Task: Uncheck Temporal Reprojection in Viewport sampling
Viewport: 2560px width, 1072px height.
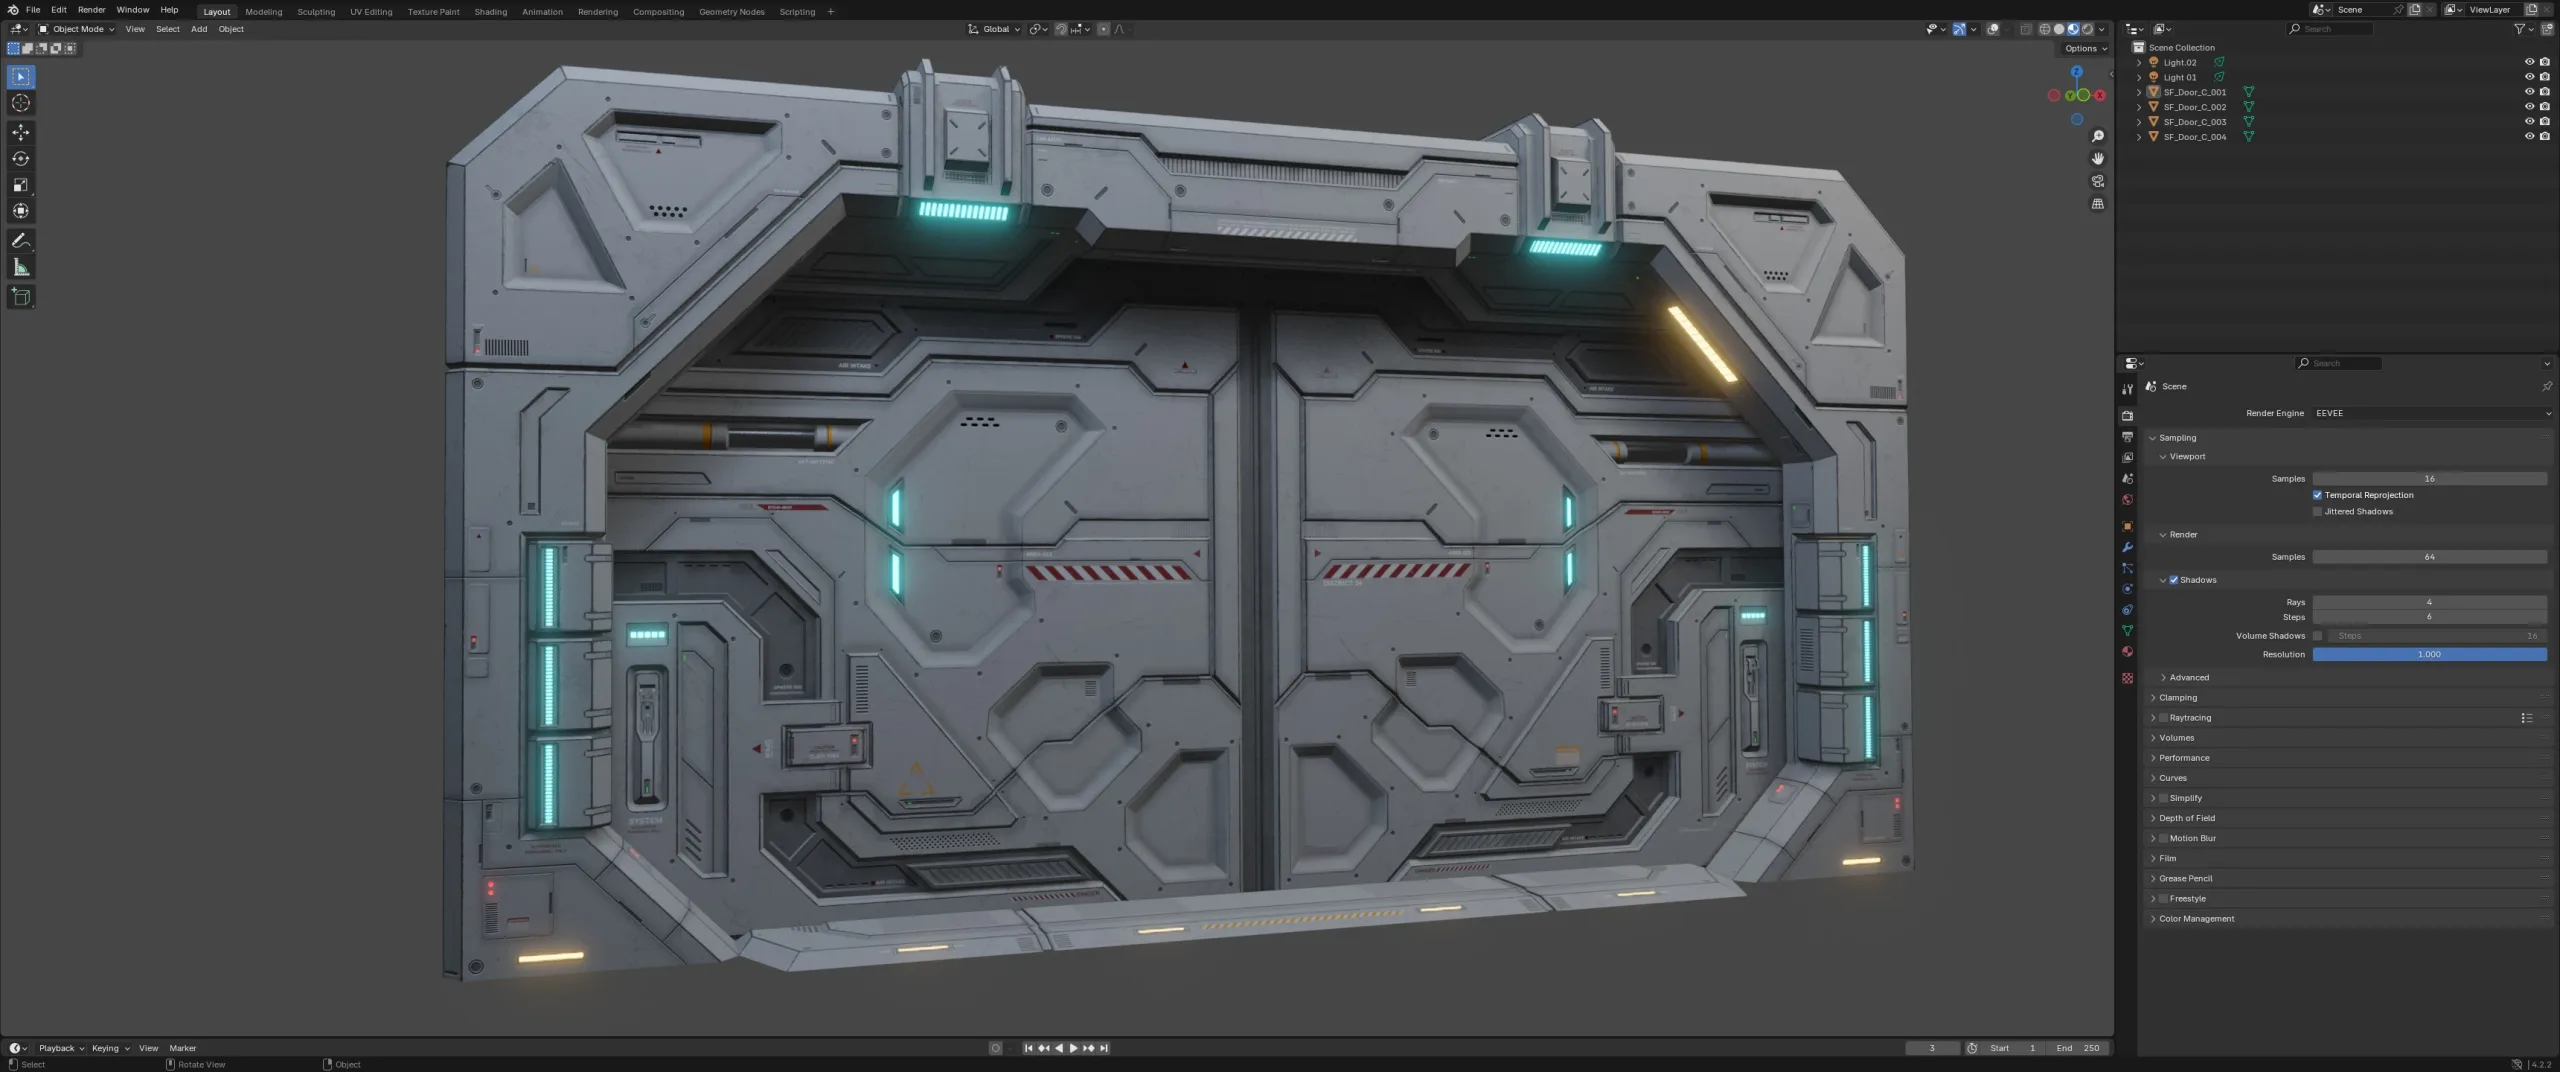Action: tap(2318, 495)
